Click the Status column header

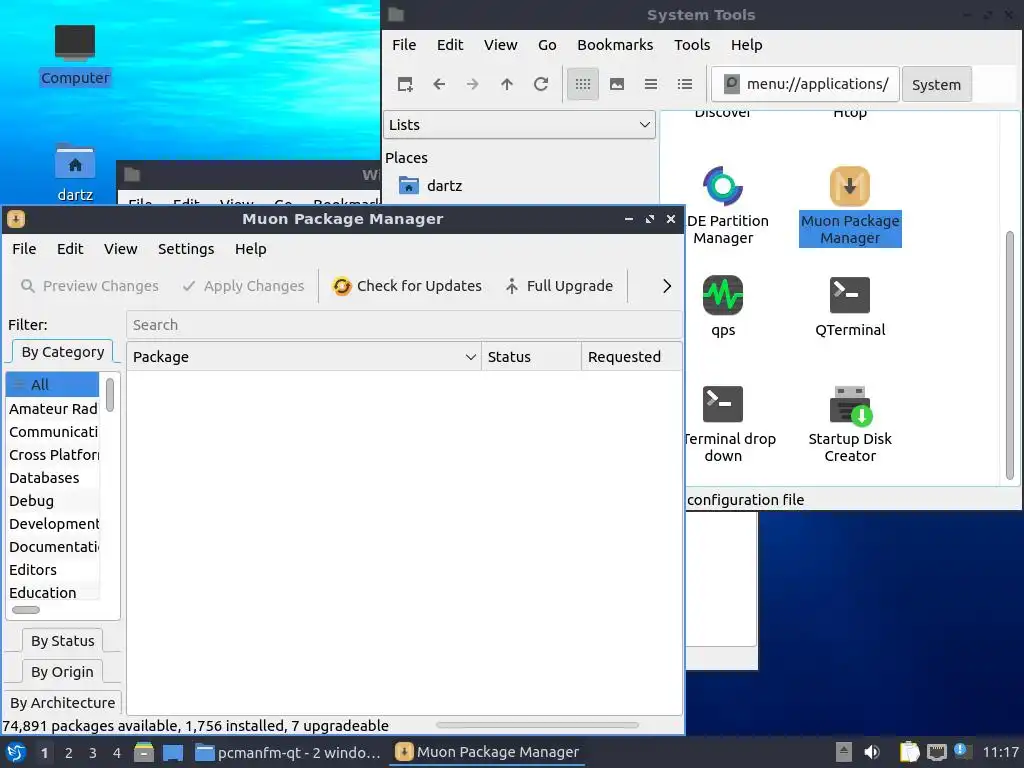[x=532, y=357]
